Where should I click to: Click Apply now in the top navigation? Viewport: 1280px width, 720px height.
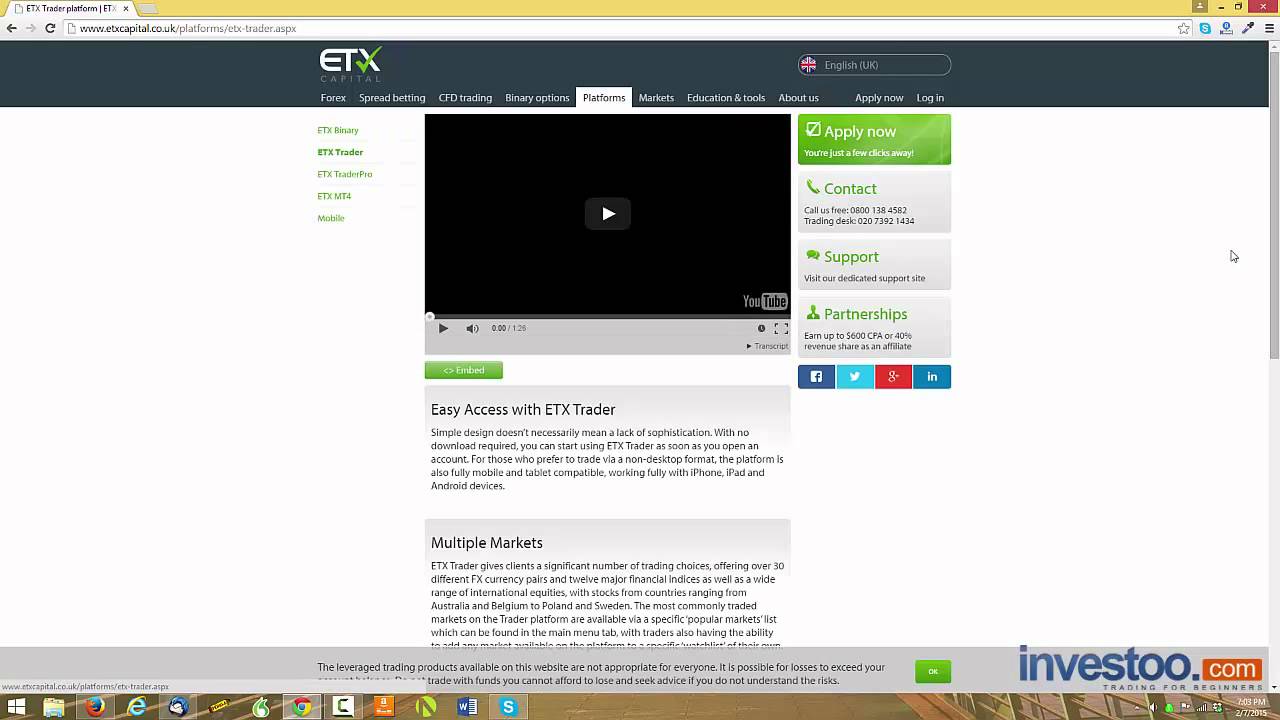point(879,98)
